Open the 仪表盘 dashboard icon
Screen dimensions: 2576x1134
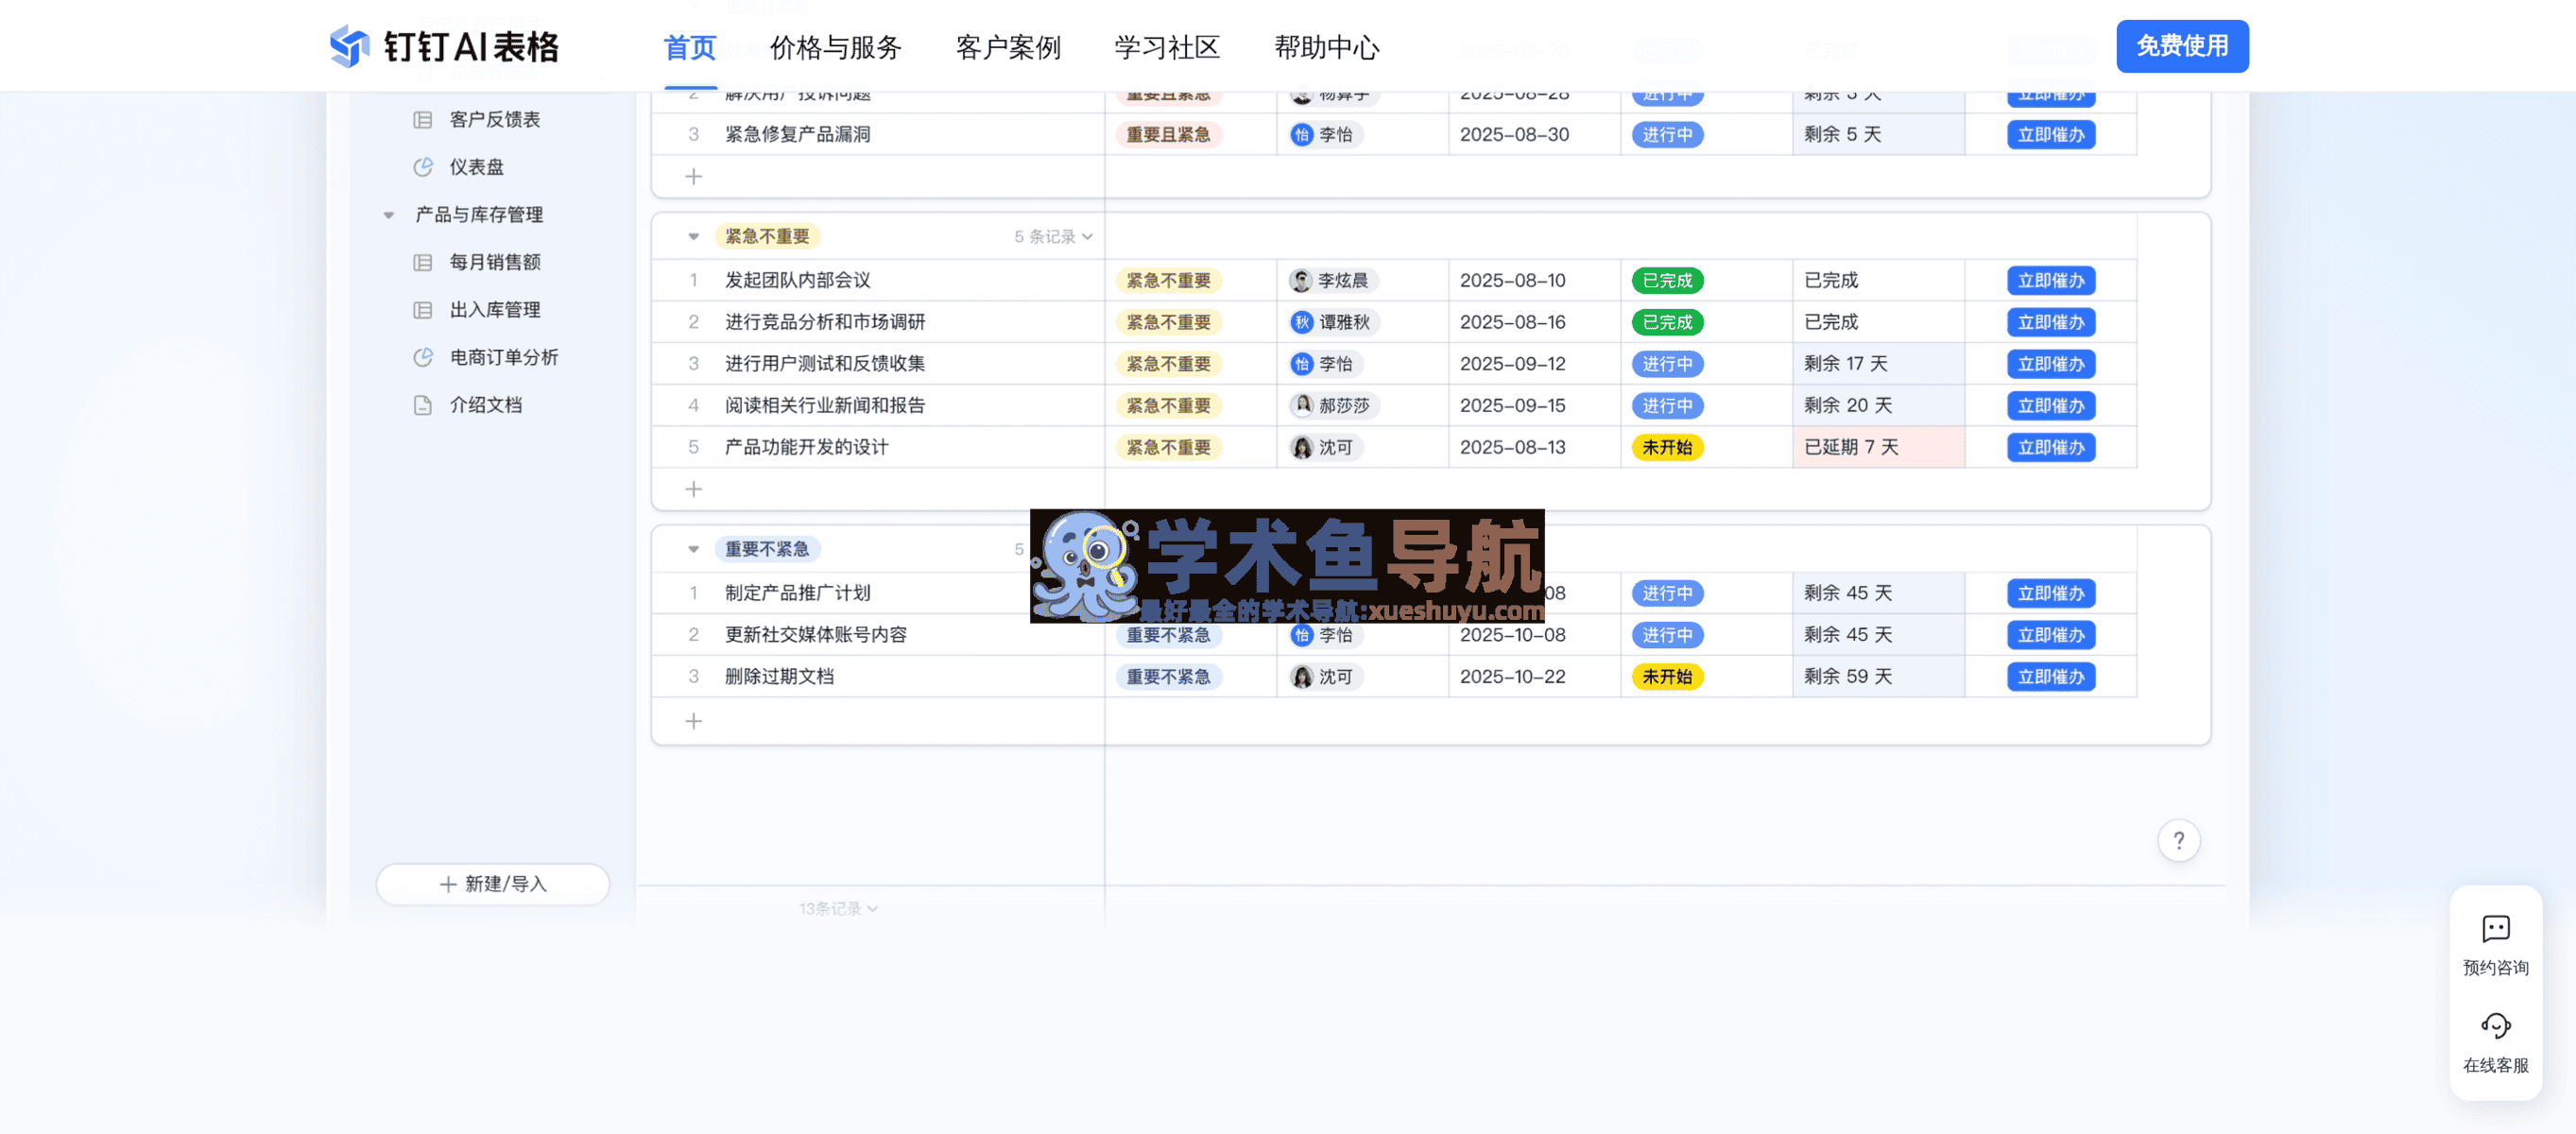tap(423, 167)
